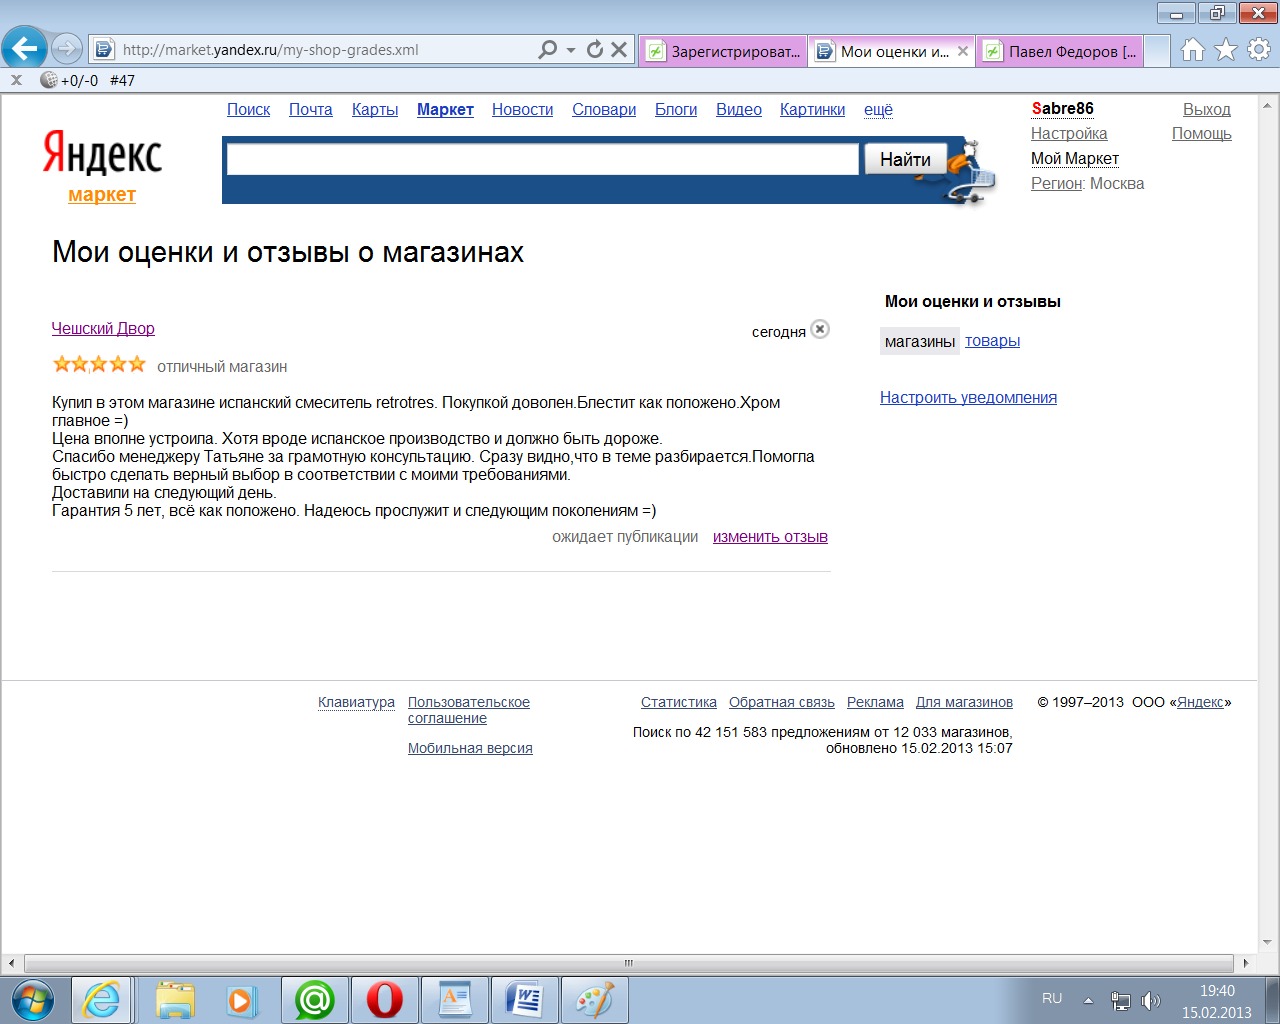This screenshot has height=1024, width=1280.
Task: Switch to товары reviews tab
Action: 992,341
